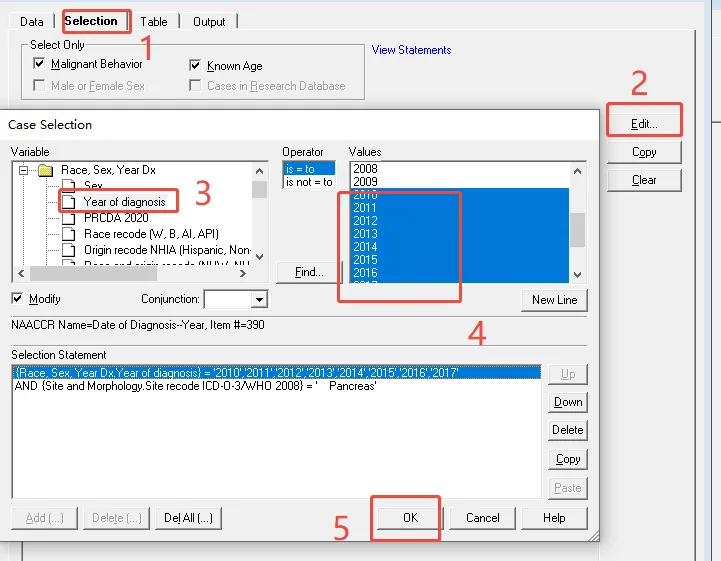Click the New Line button
The width and height of the screenshot is (721, 561).
[554, 300]
